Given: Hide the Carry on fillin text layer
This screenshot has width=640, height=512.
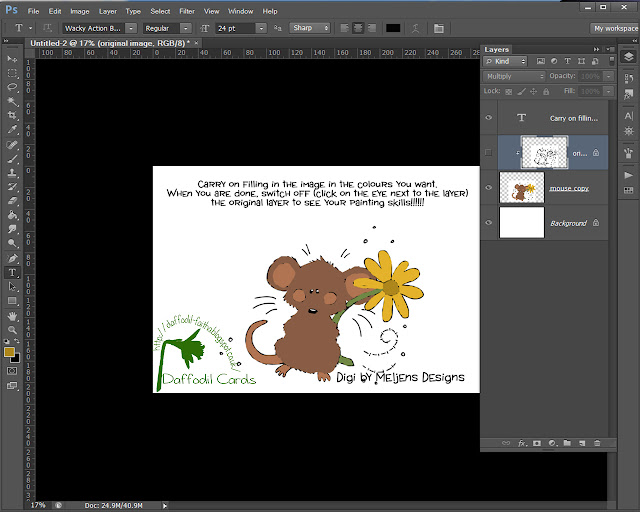Looking at the screenshot, I should 489,118.
